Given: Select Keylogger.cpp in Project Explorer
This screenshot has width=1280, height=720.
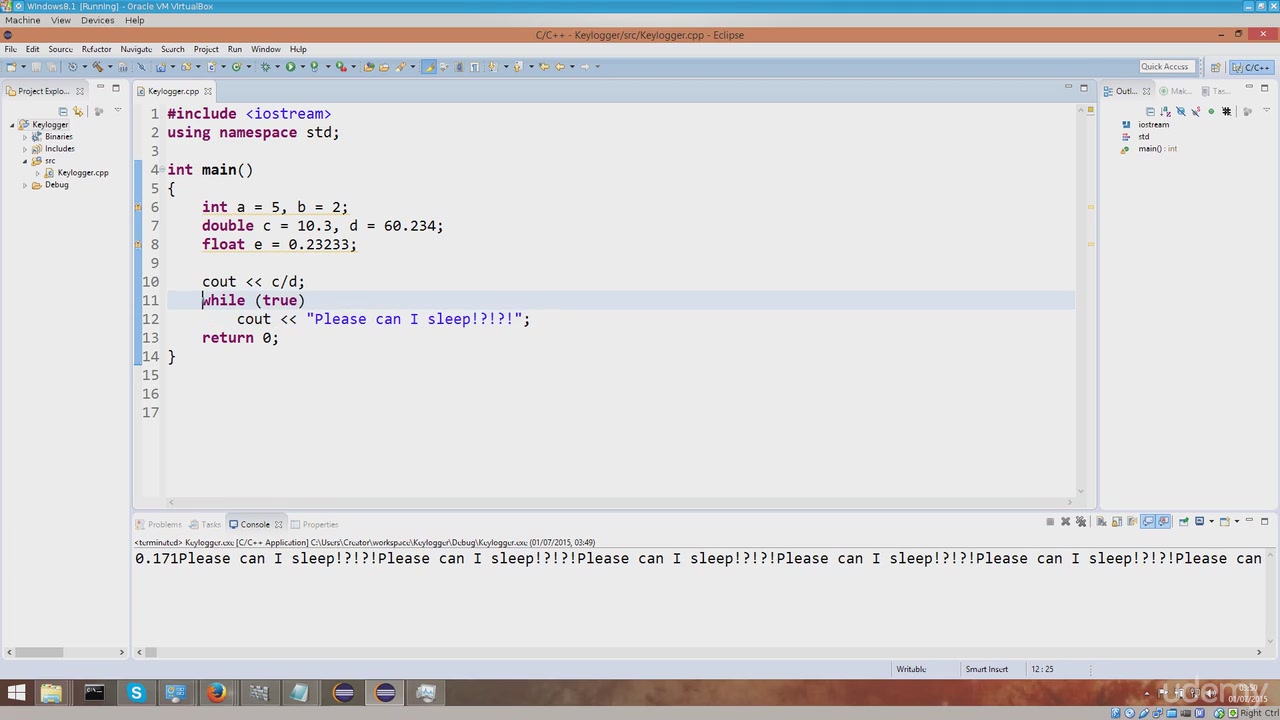Looking at the screenshot, I should click(x=82, y=173).
